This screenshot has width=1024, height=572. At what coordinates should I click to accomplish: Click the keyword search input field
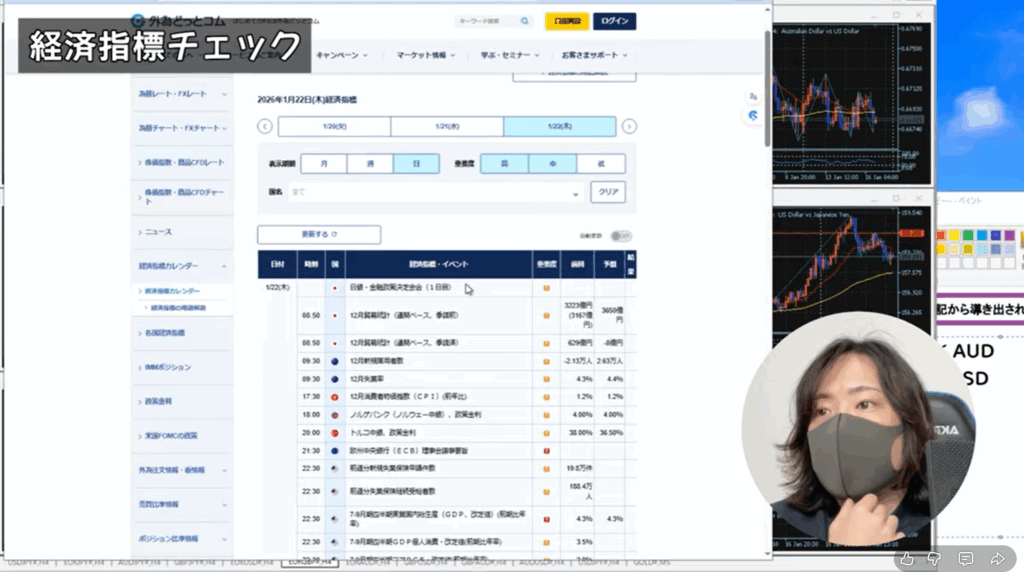tap(485, 21)
